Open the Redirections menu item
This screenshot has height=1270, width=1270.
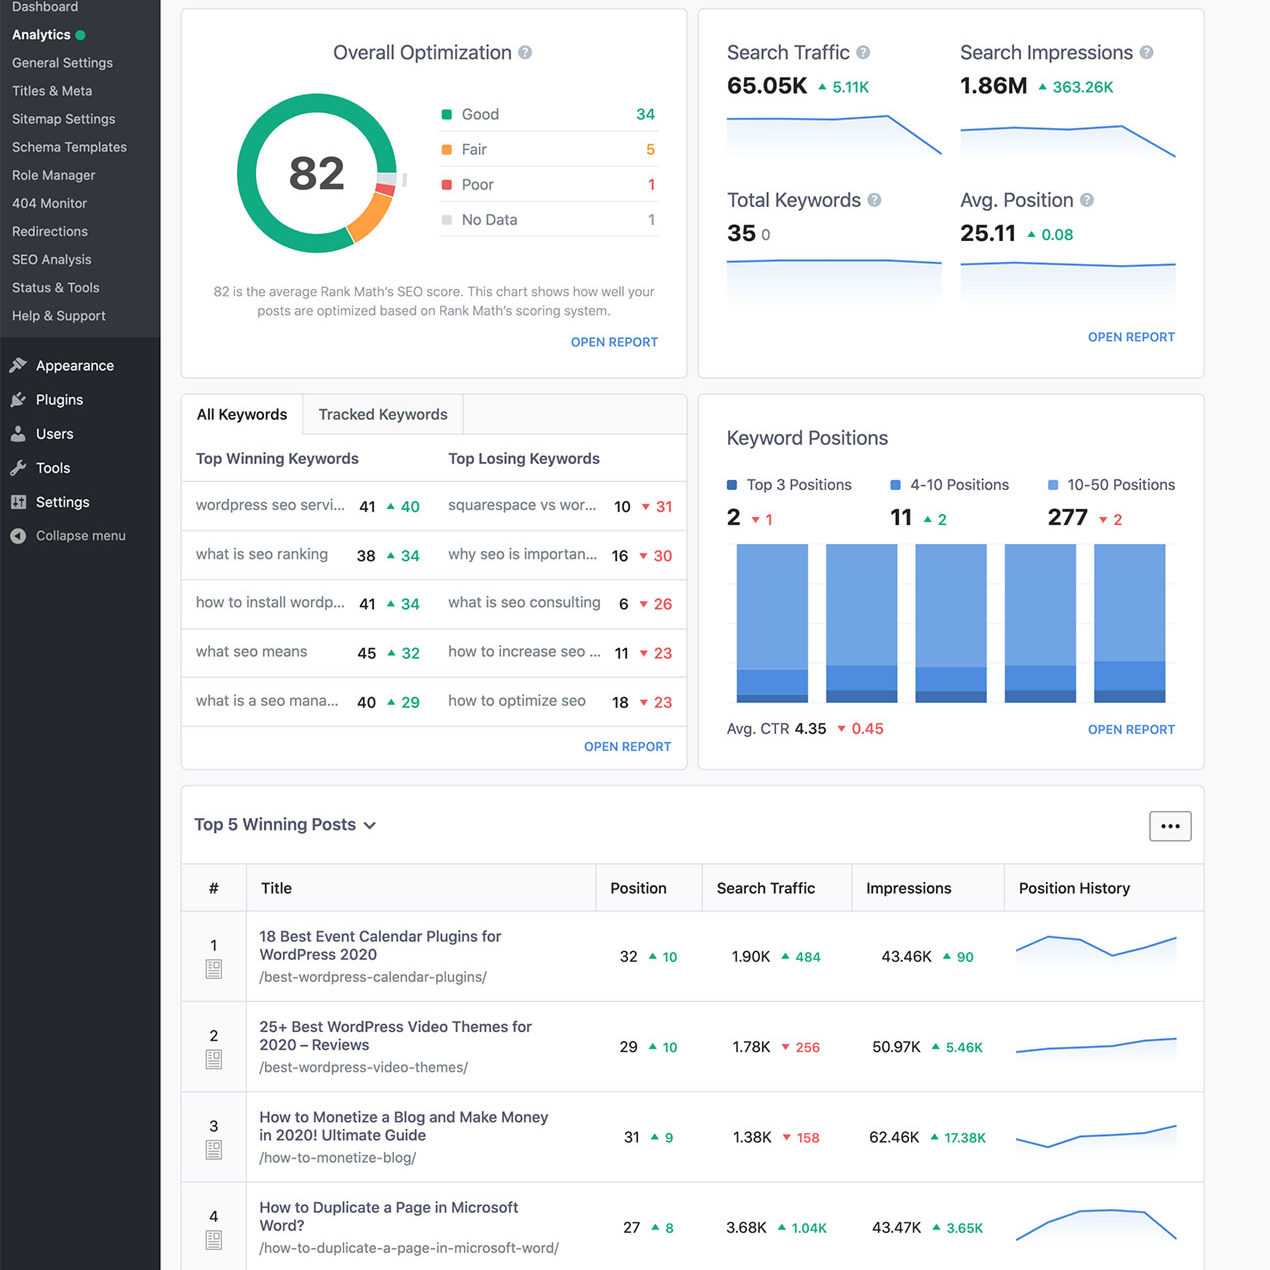tap(50, 231)
